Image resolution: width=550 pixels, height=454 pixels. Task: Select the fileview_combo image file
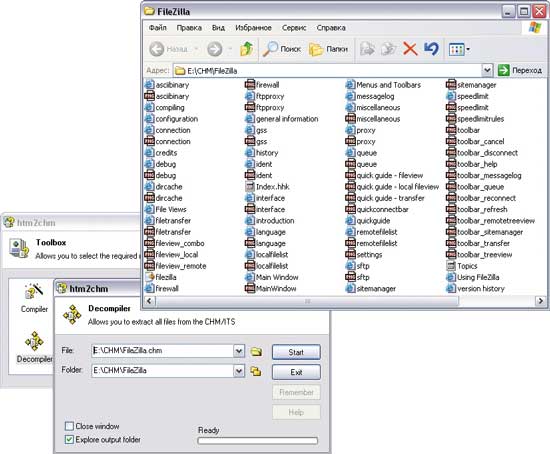pos(175,243)
